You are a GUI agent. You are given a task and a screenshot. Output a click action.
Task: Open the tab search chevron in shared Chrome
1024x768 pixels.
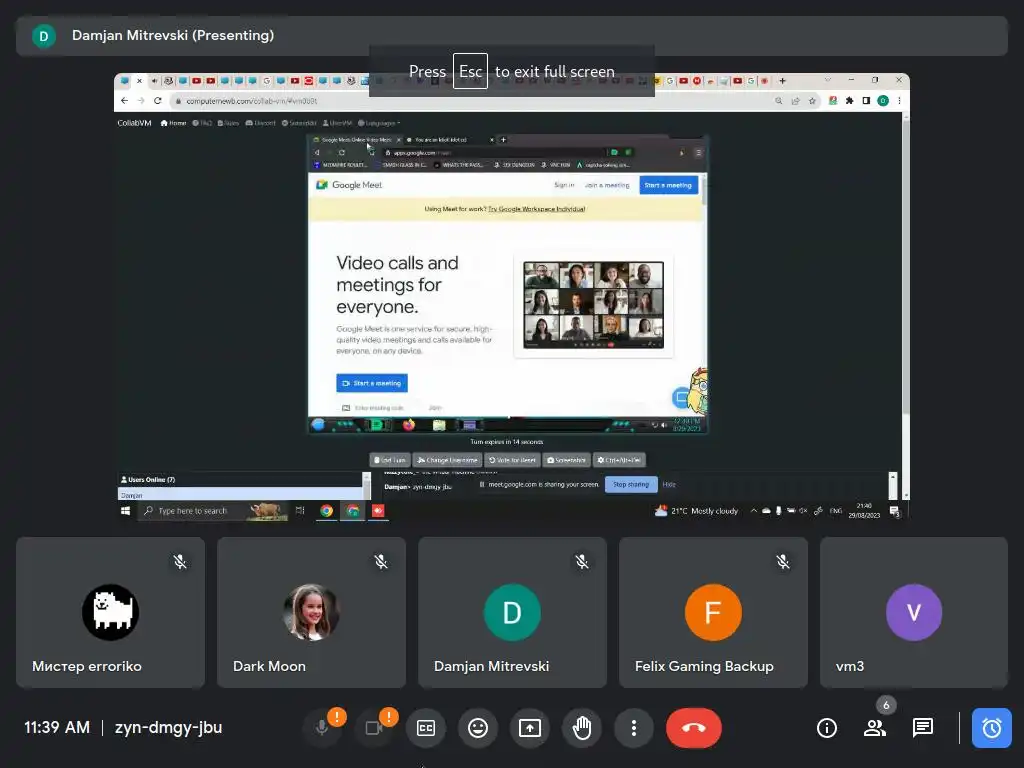coord(827,80)
